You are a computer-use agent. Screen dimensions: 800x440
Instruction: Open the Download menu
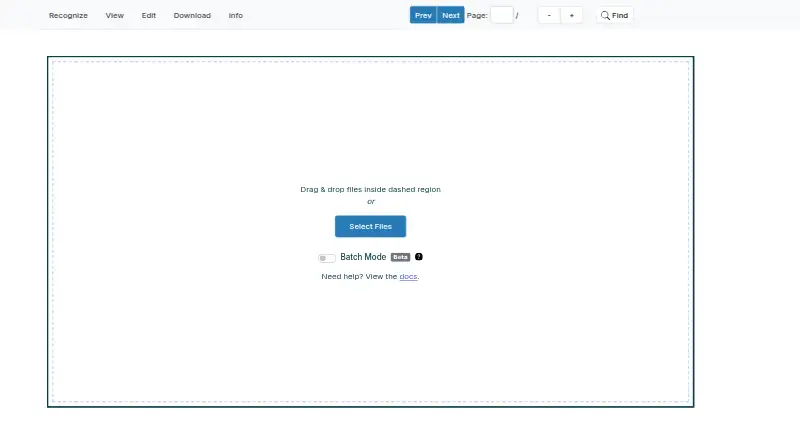click(x=192, y=15)
